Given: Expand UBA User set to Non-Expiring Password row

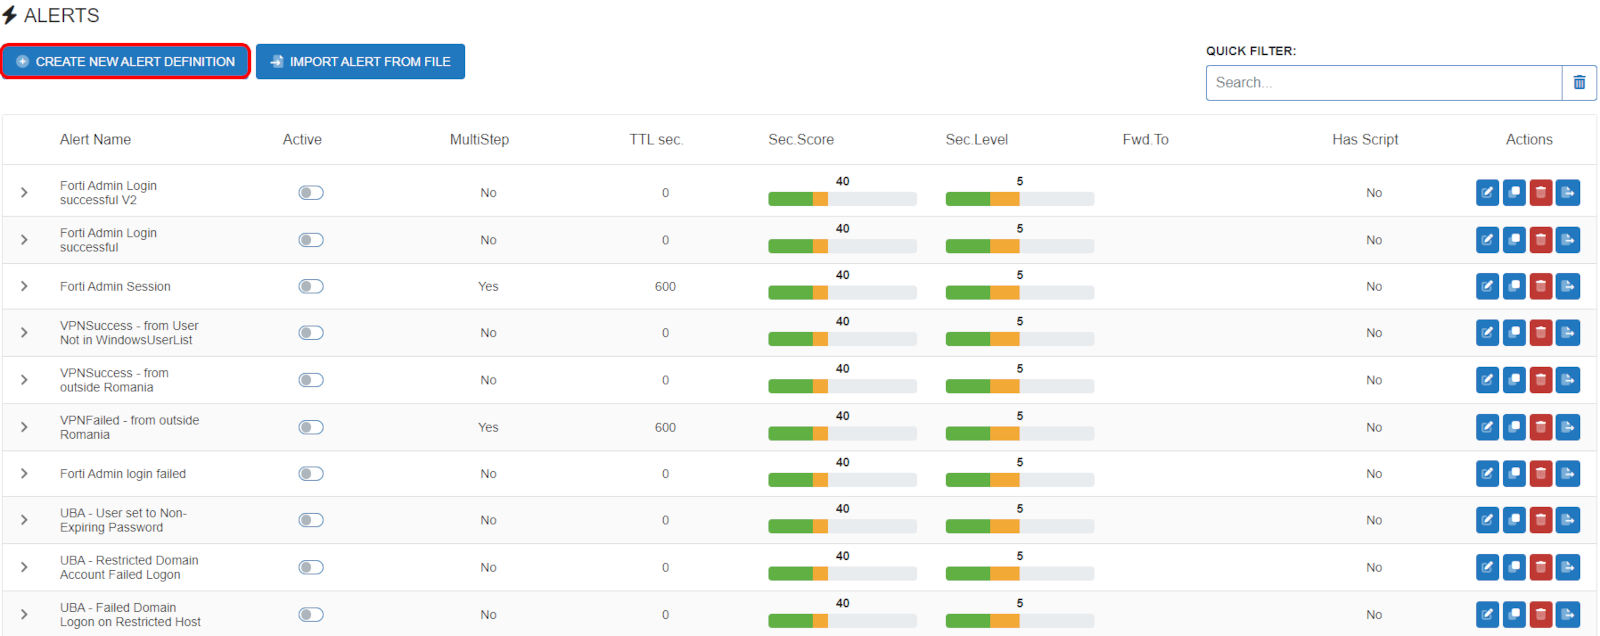Looking at the screenshot, I should 24,520.
